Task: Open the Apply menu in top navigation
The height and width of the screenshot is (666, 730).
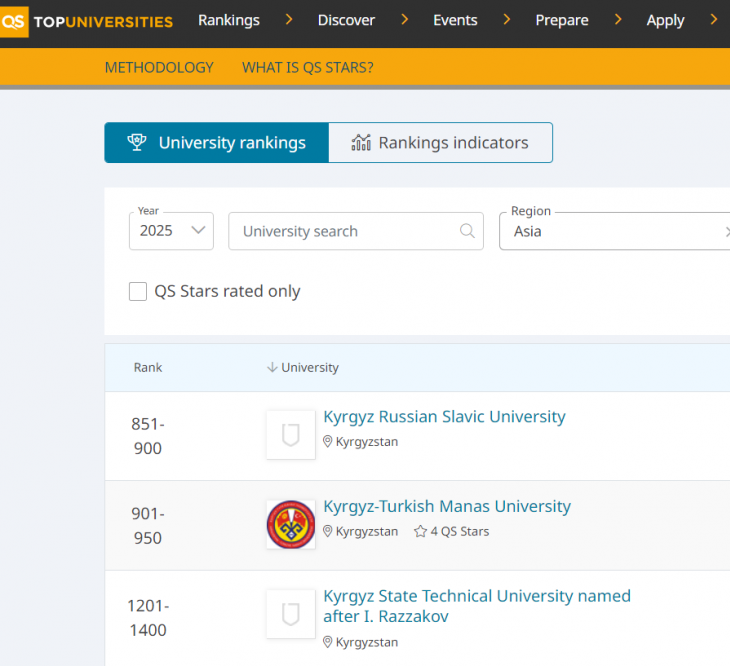Action: (x=665, y=20)
